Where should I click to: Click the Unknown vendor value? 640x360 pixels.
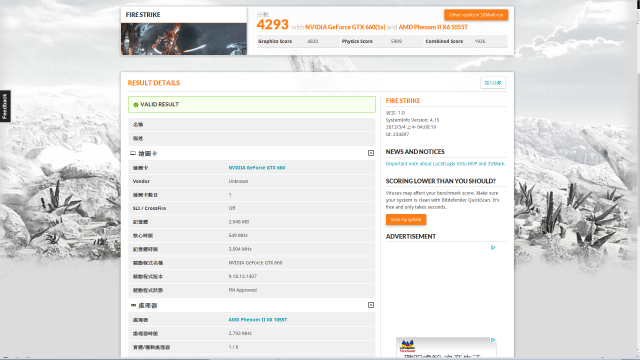[x=238, y=181]
